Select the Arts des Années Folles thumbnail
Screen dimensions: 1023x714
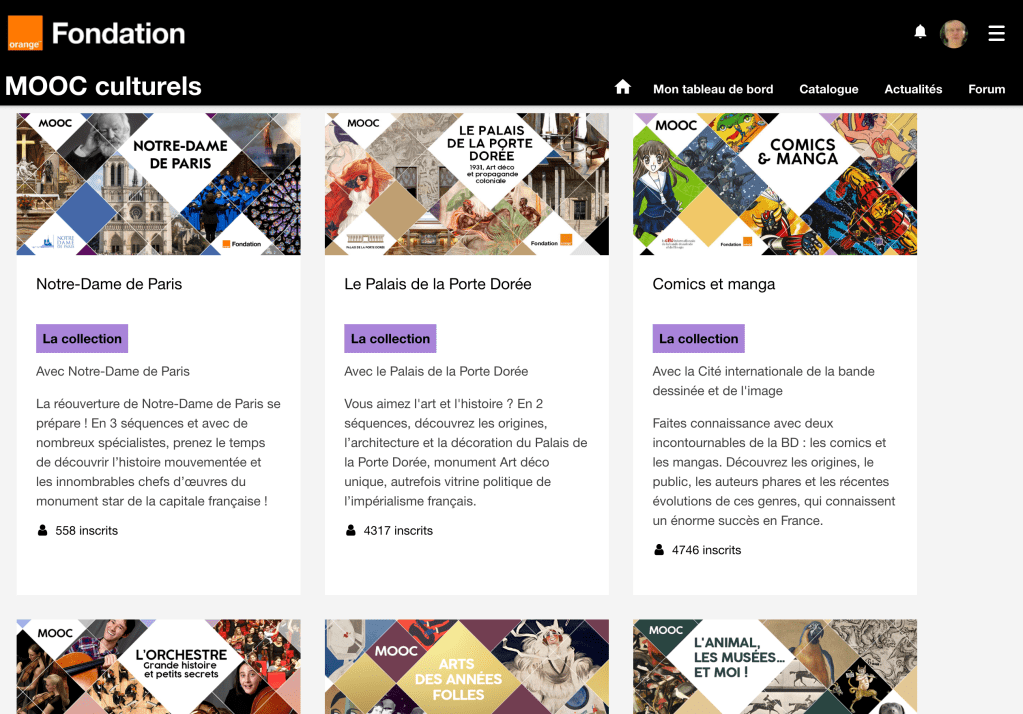[467, 666]
